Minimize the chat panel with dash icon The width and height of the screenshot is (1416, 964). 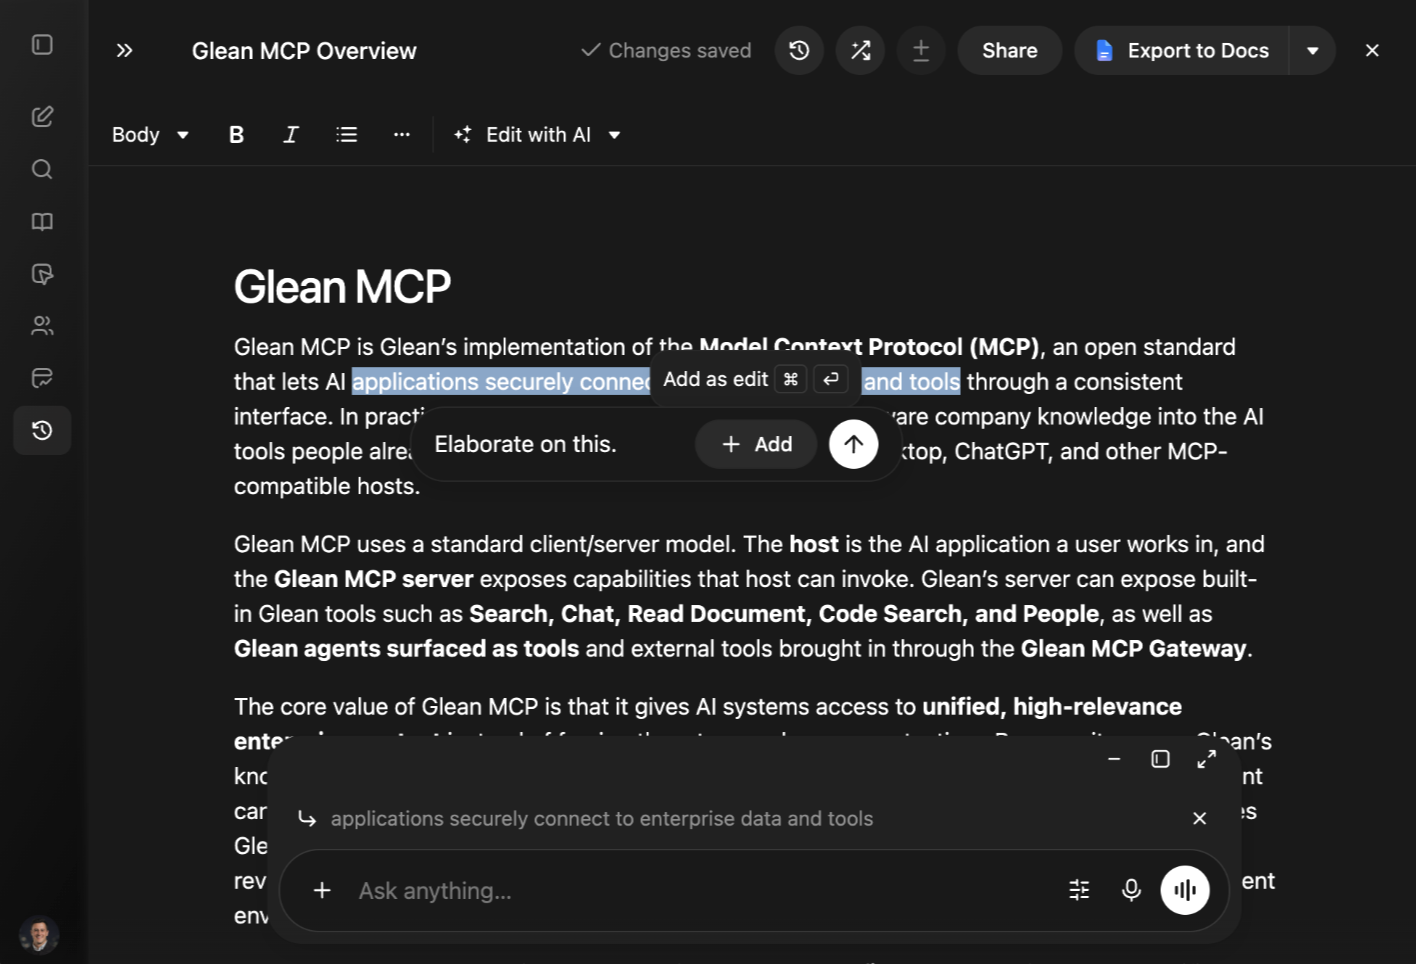[1114, 759]
